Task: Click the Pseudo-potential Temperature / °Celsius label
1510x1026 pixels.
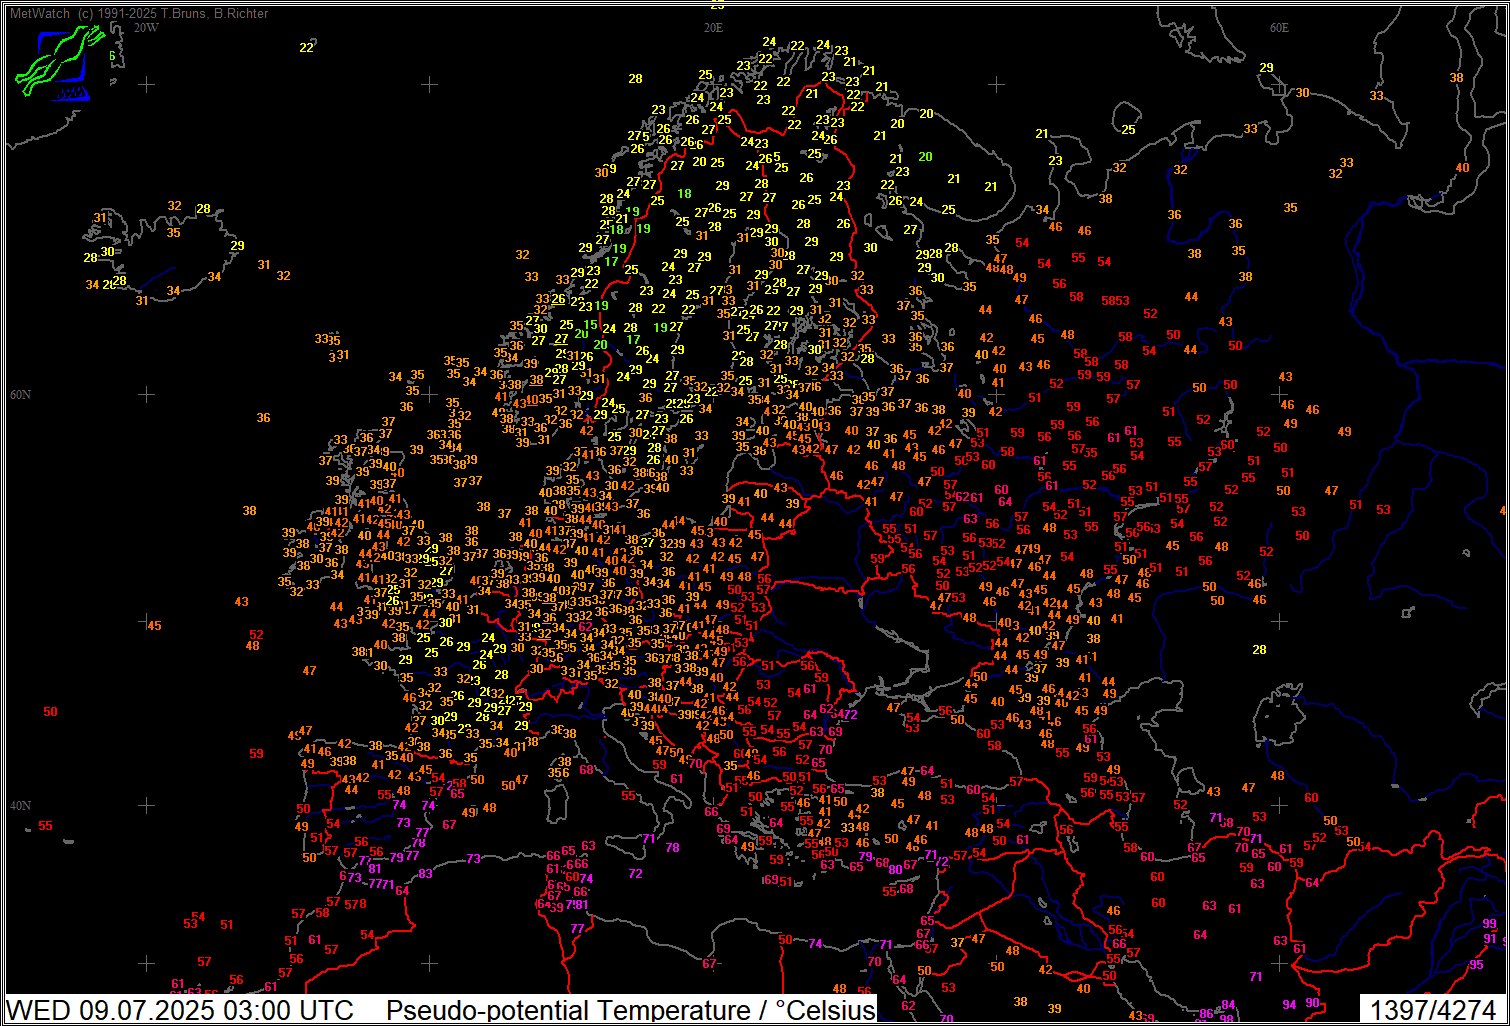Action: coord(631,1010)
